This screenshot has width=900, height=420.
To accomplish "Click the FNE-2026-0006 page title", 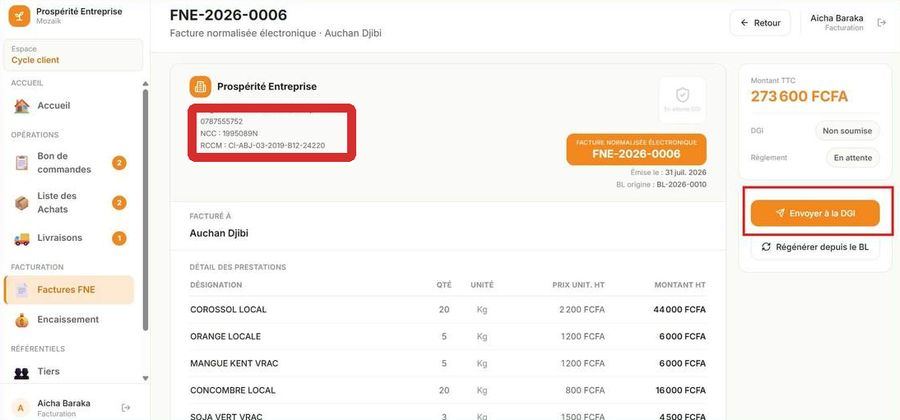I will (228, 15).
